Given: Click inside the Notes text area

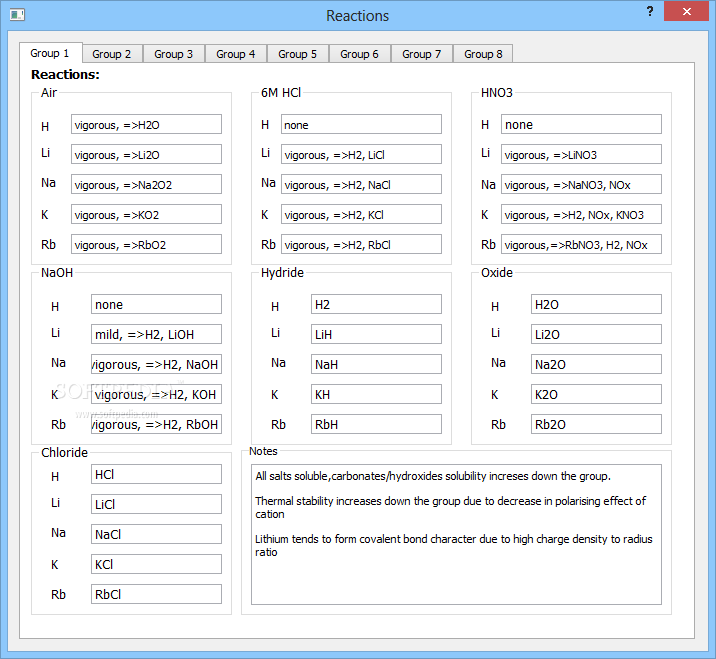Looking at the screenshot, I should pos(456,534).
